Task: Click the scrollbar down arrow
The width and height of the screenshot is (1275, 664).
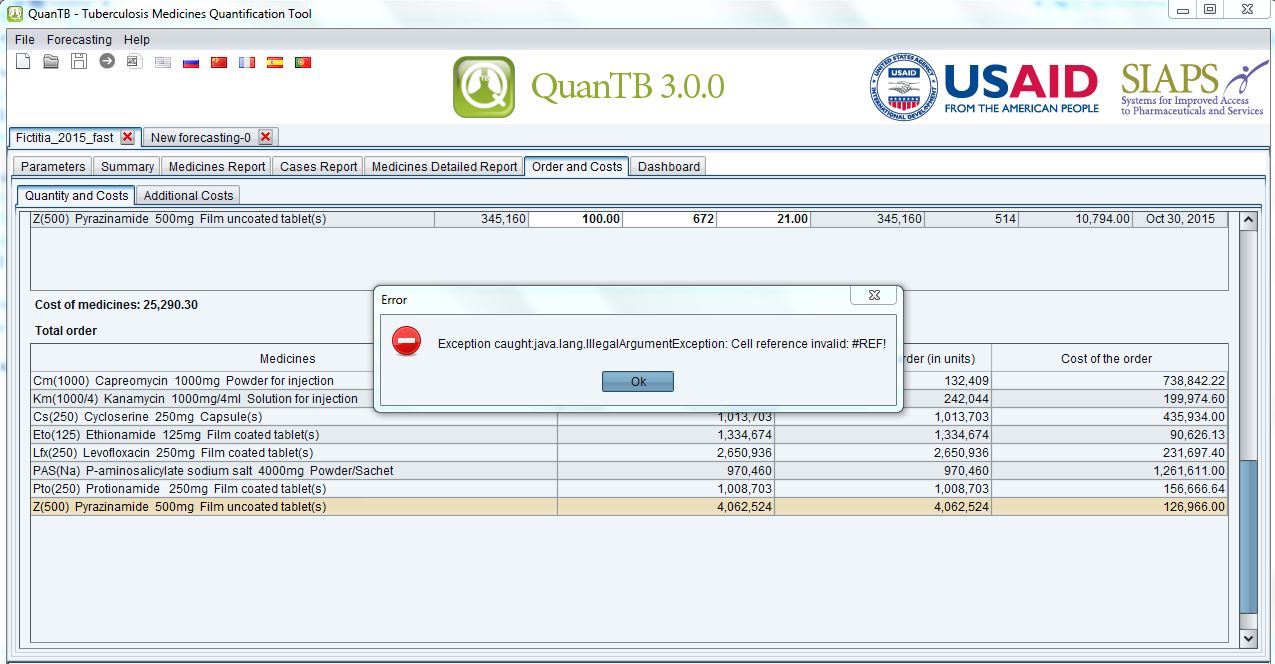Action: click(x=1248, y=637)
